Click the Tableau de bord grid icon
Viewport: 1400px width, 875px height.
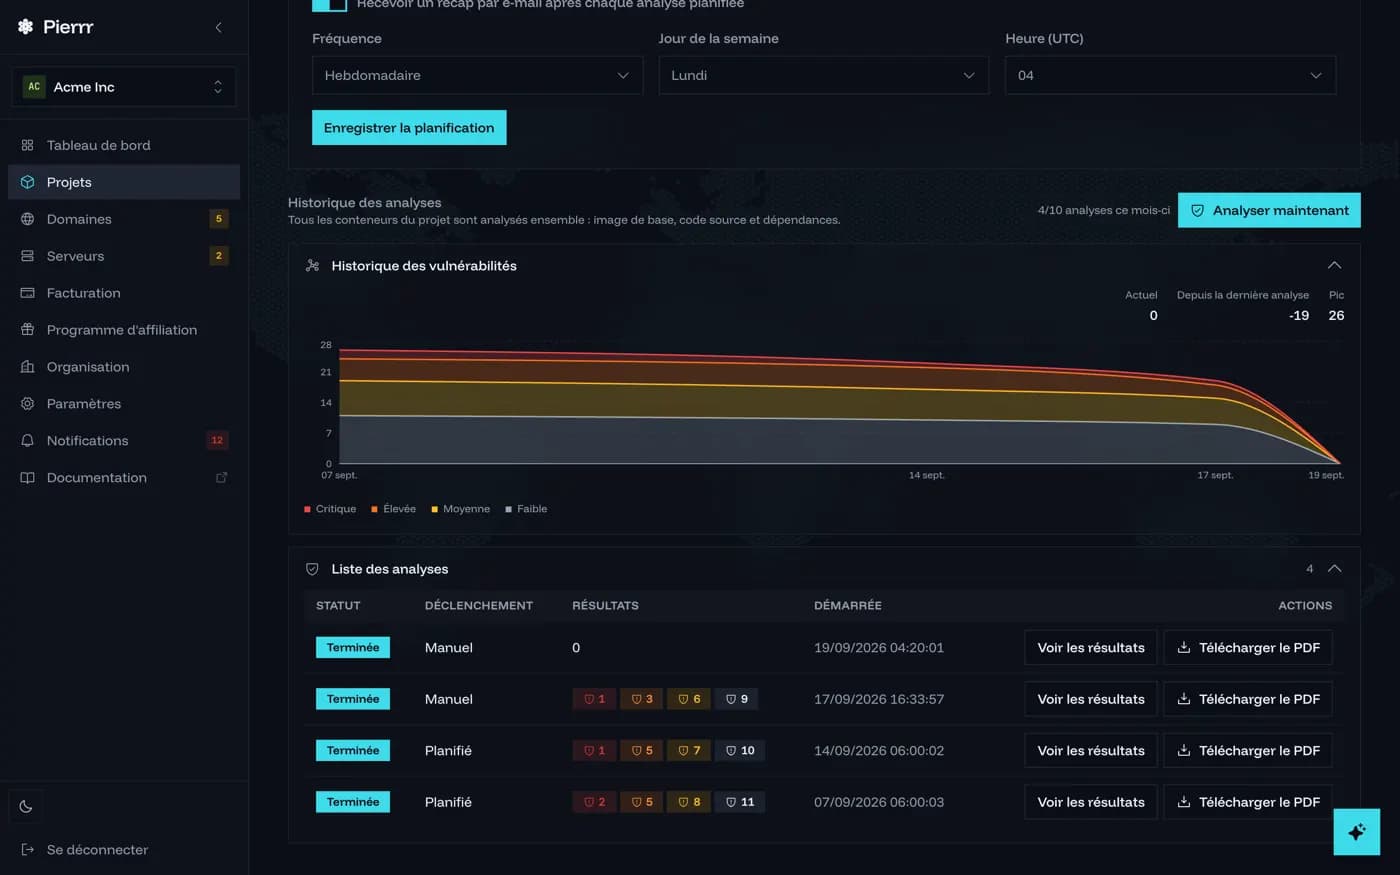point(27,145)
